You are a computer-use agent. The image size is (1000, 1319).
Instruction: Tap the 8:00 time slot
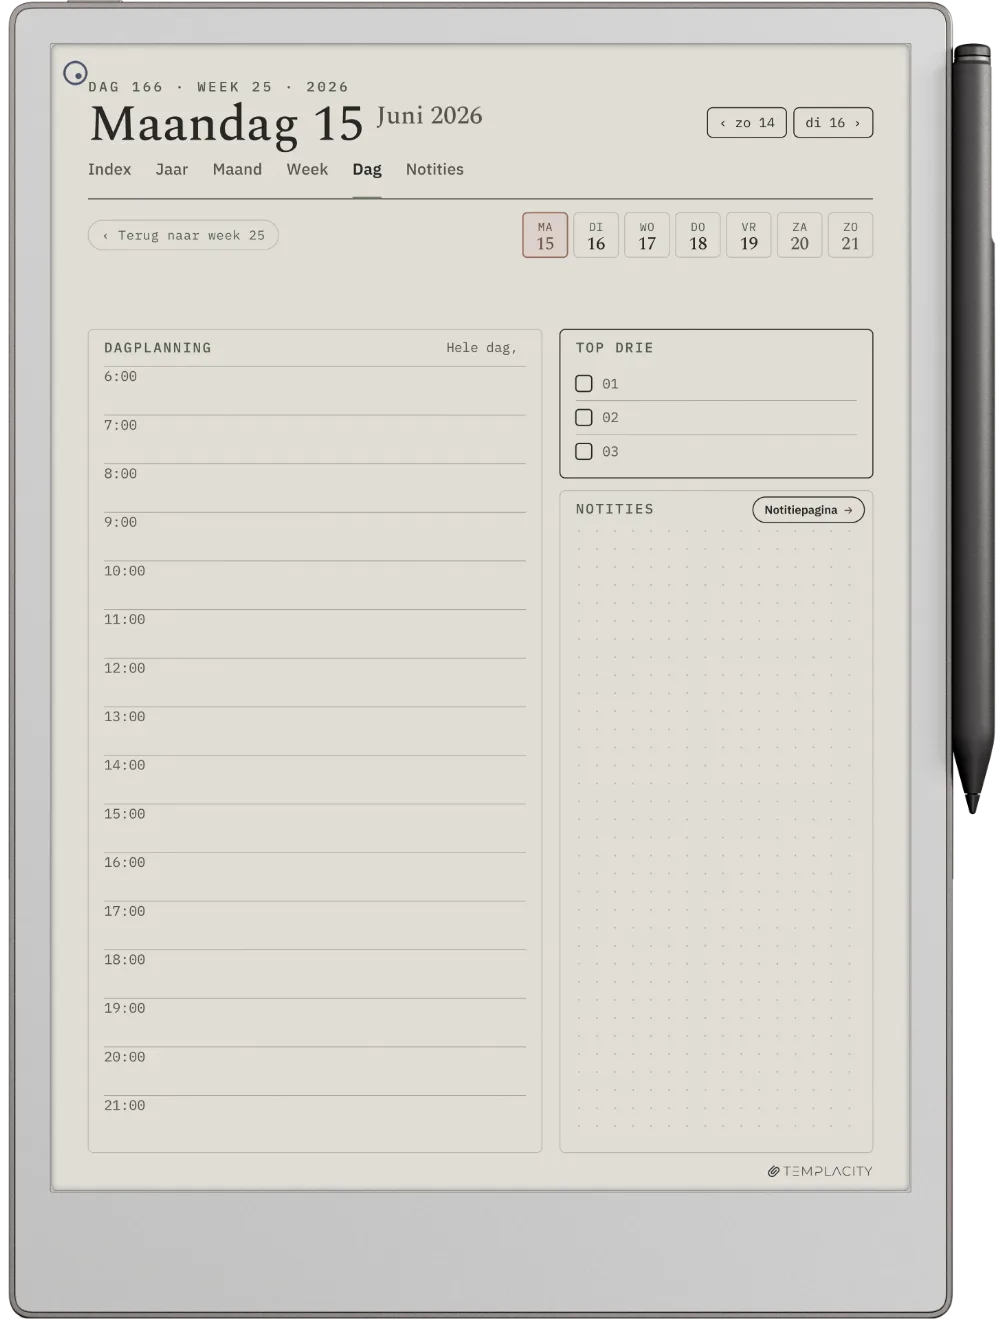315,488
